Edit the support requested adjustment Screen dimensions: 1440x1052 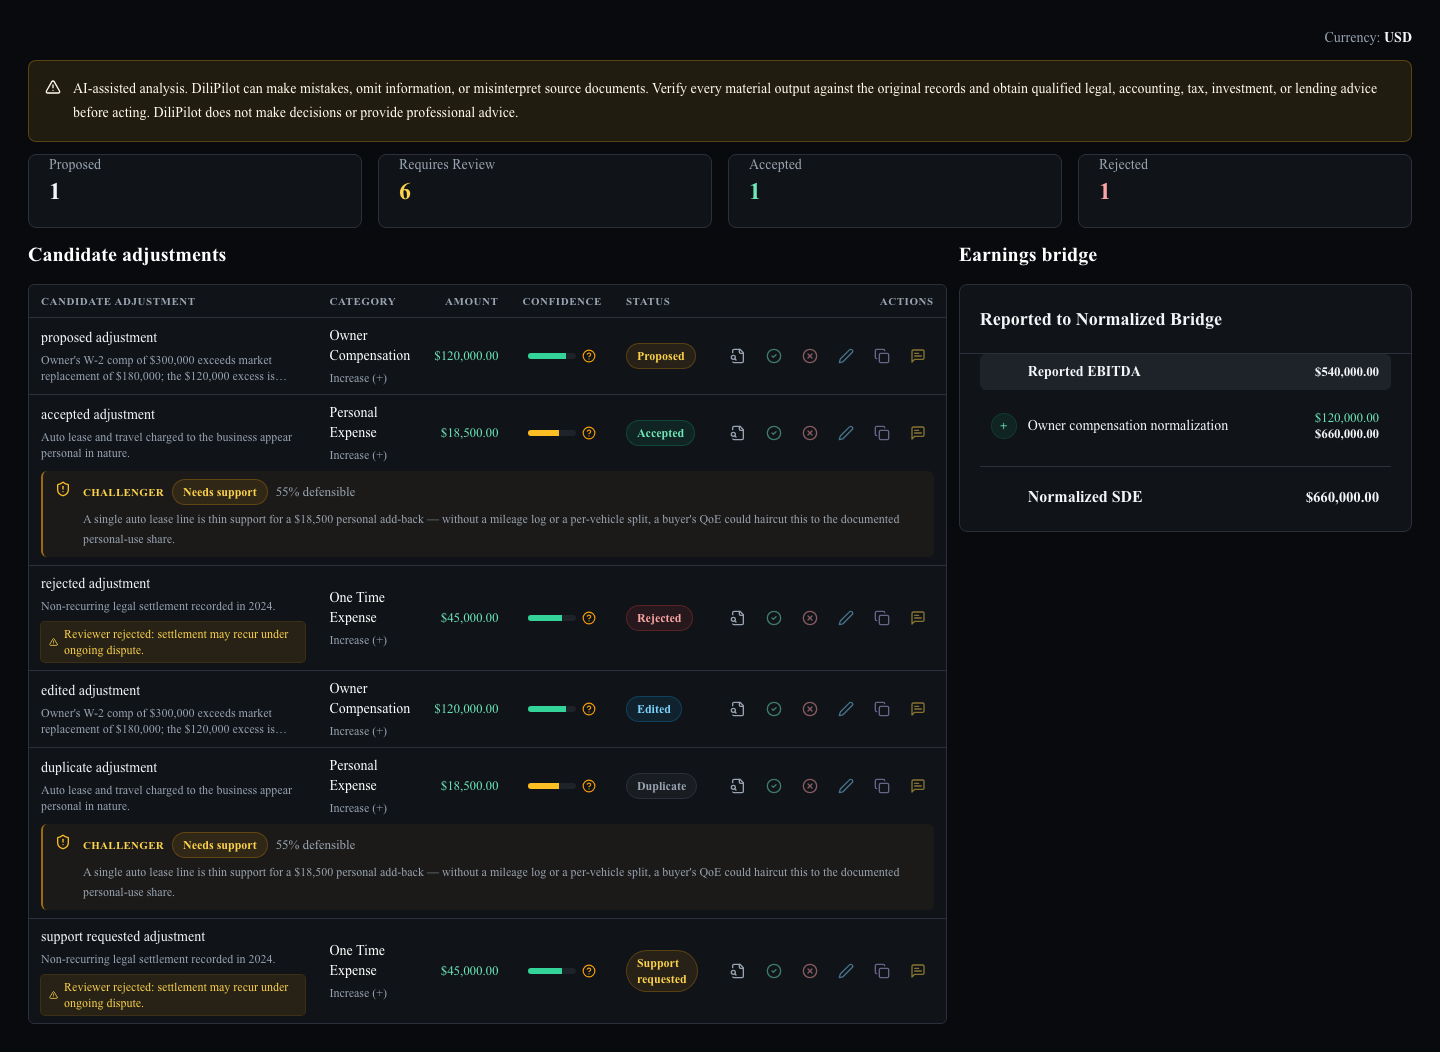tap(846, 971)
